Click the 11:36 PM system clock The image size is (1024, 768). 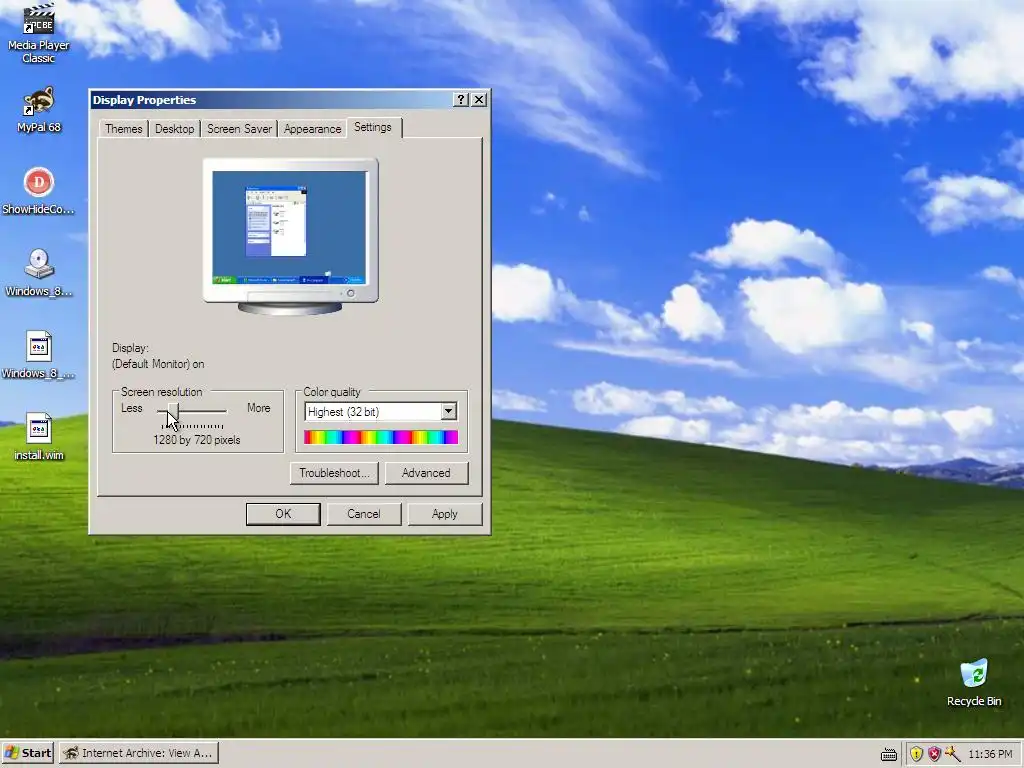click(x=990, y=754)
